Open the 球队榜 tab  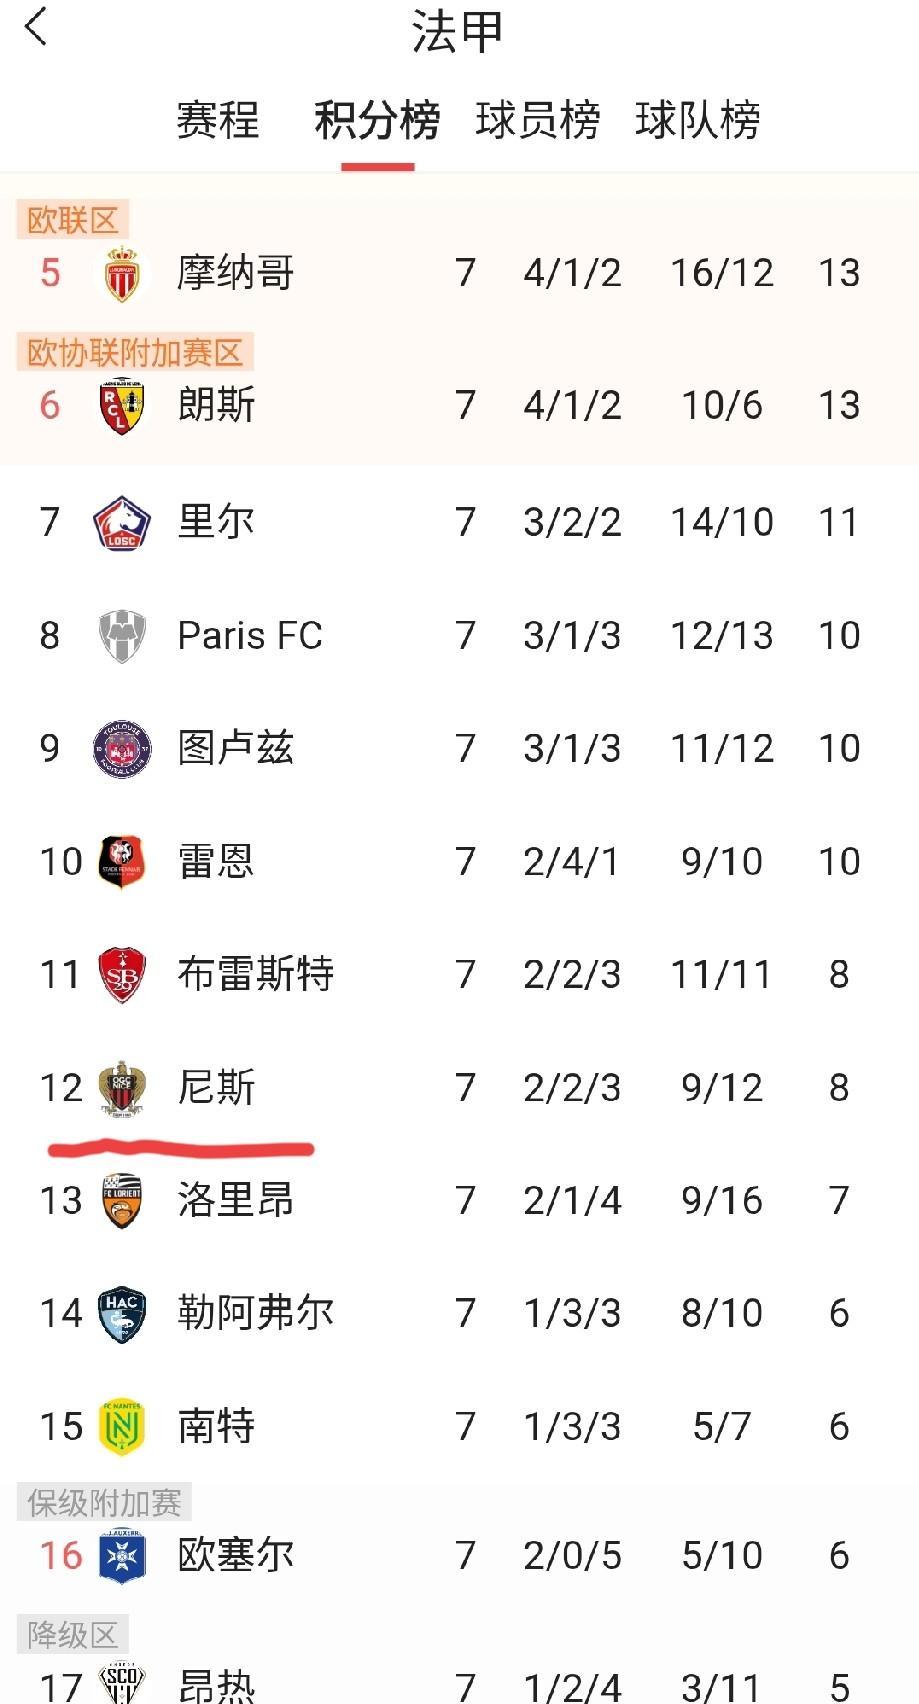coord(697,121)
